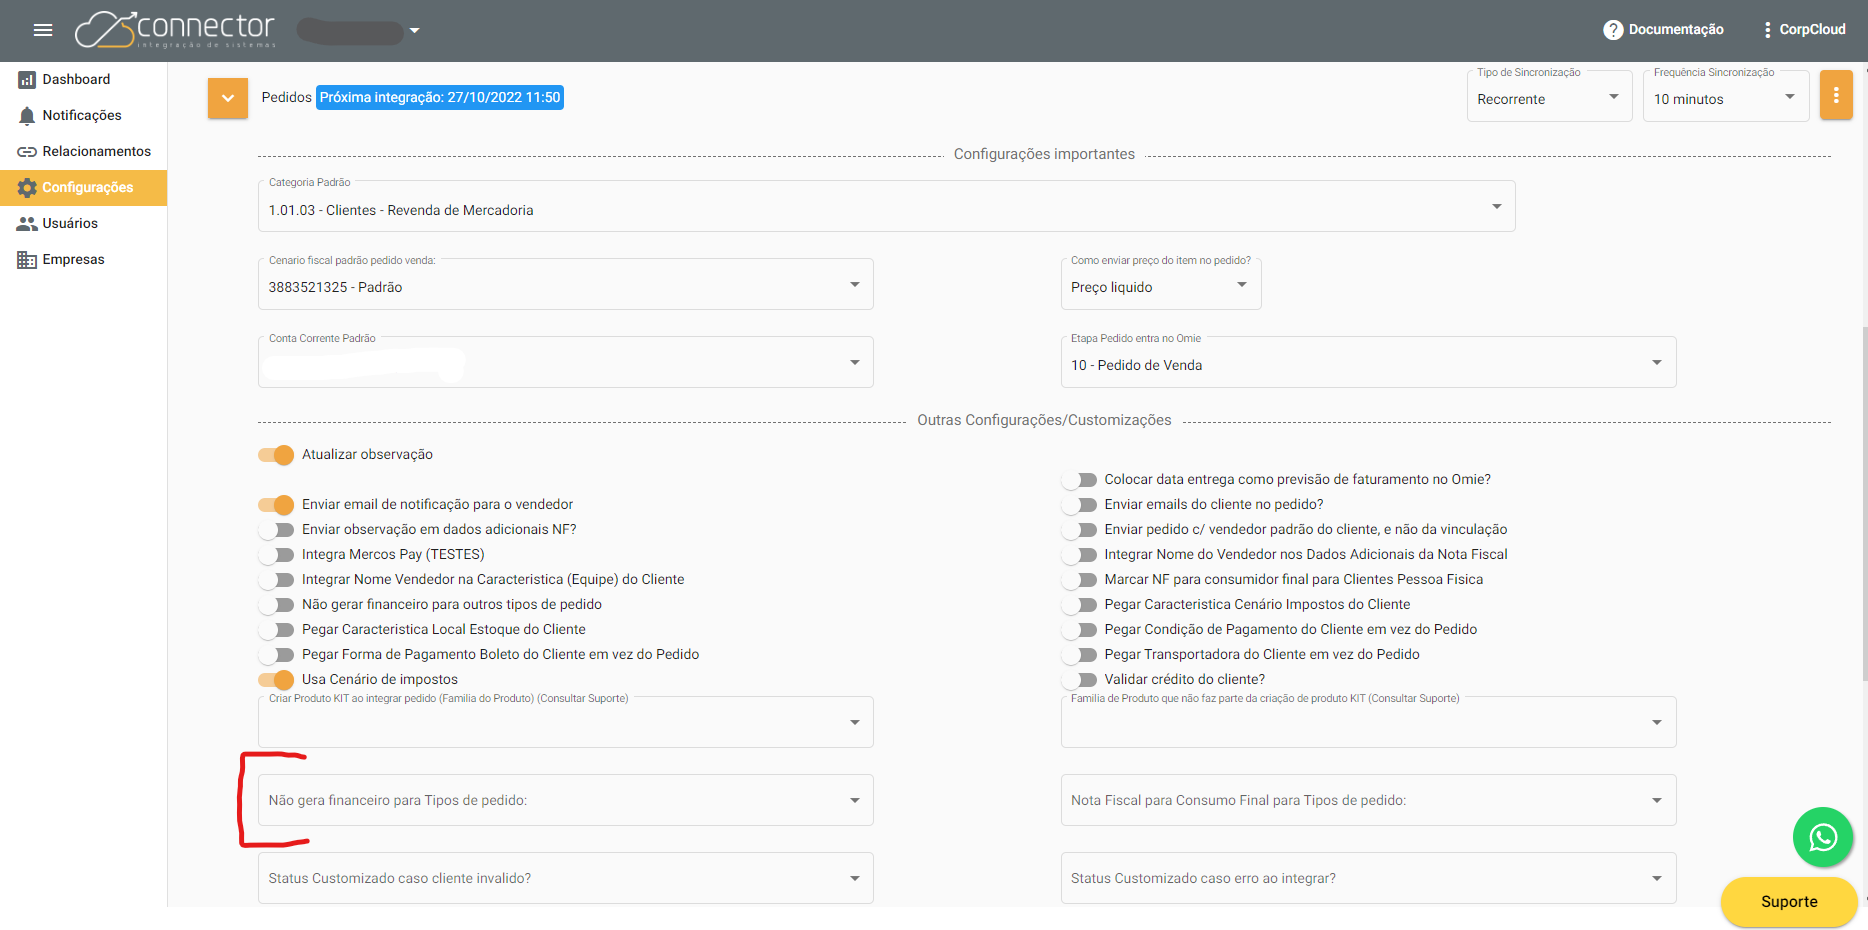Enable Enviar observação em dados adicionais NF
Viewport: 1868px width, 930px height.
[x=276, y=530]
